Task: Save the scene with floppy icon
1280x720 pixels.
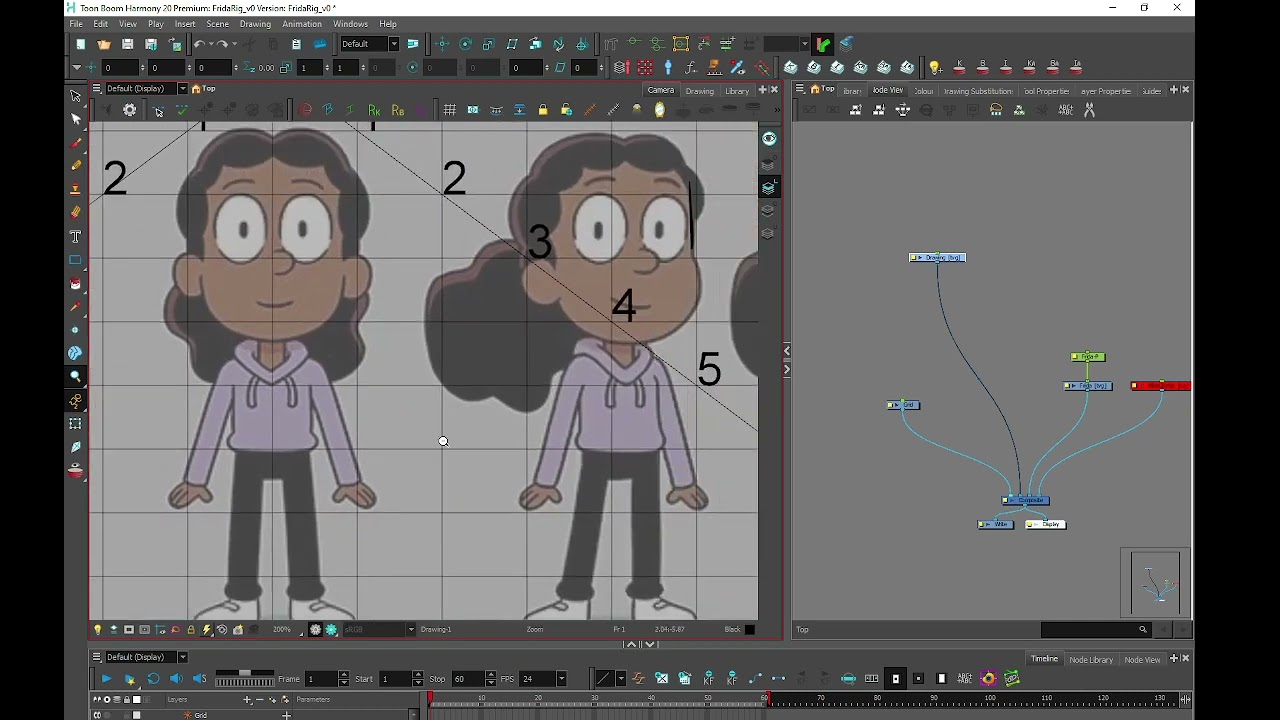Action: coord(127,44)
